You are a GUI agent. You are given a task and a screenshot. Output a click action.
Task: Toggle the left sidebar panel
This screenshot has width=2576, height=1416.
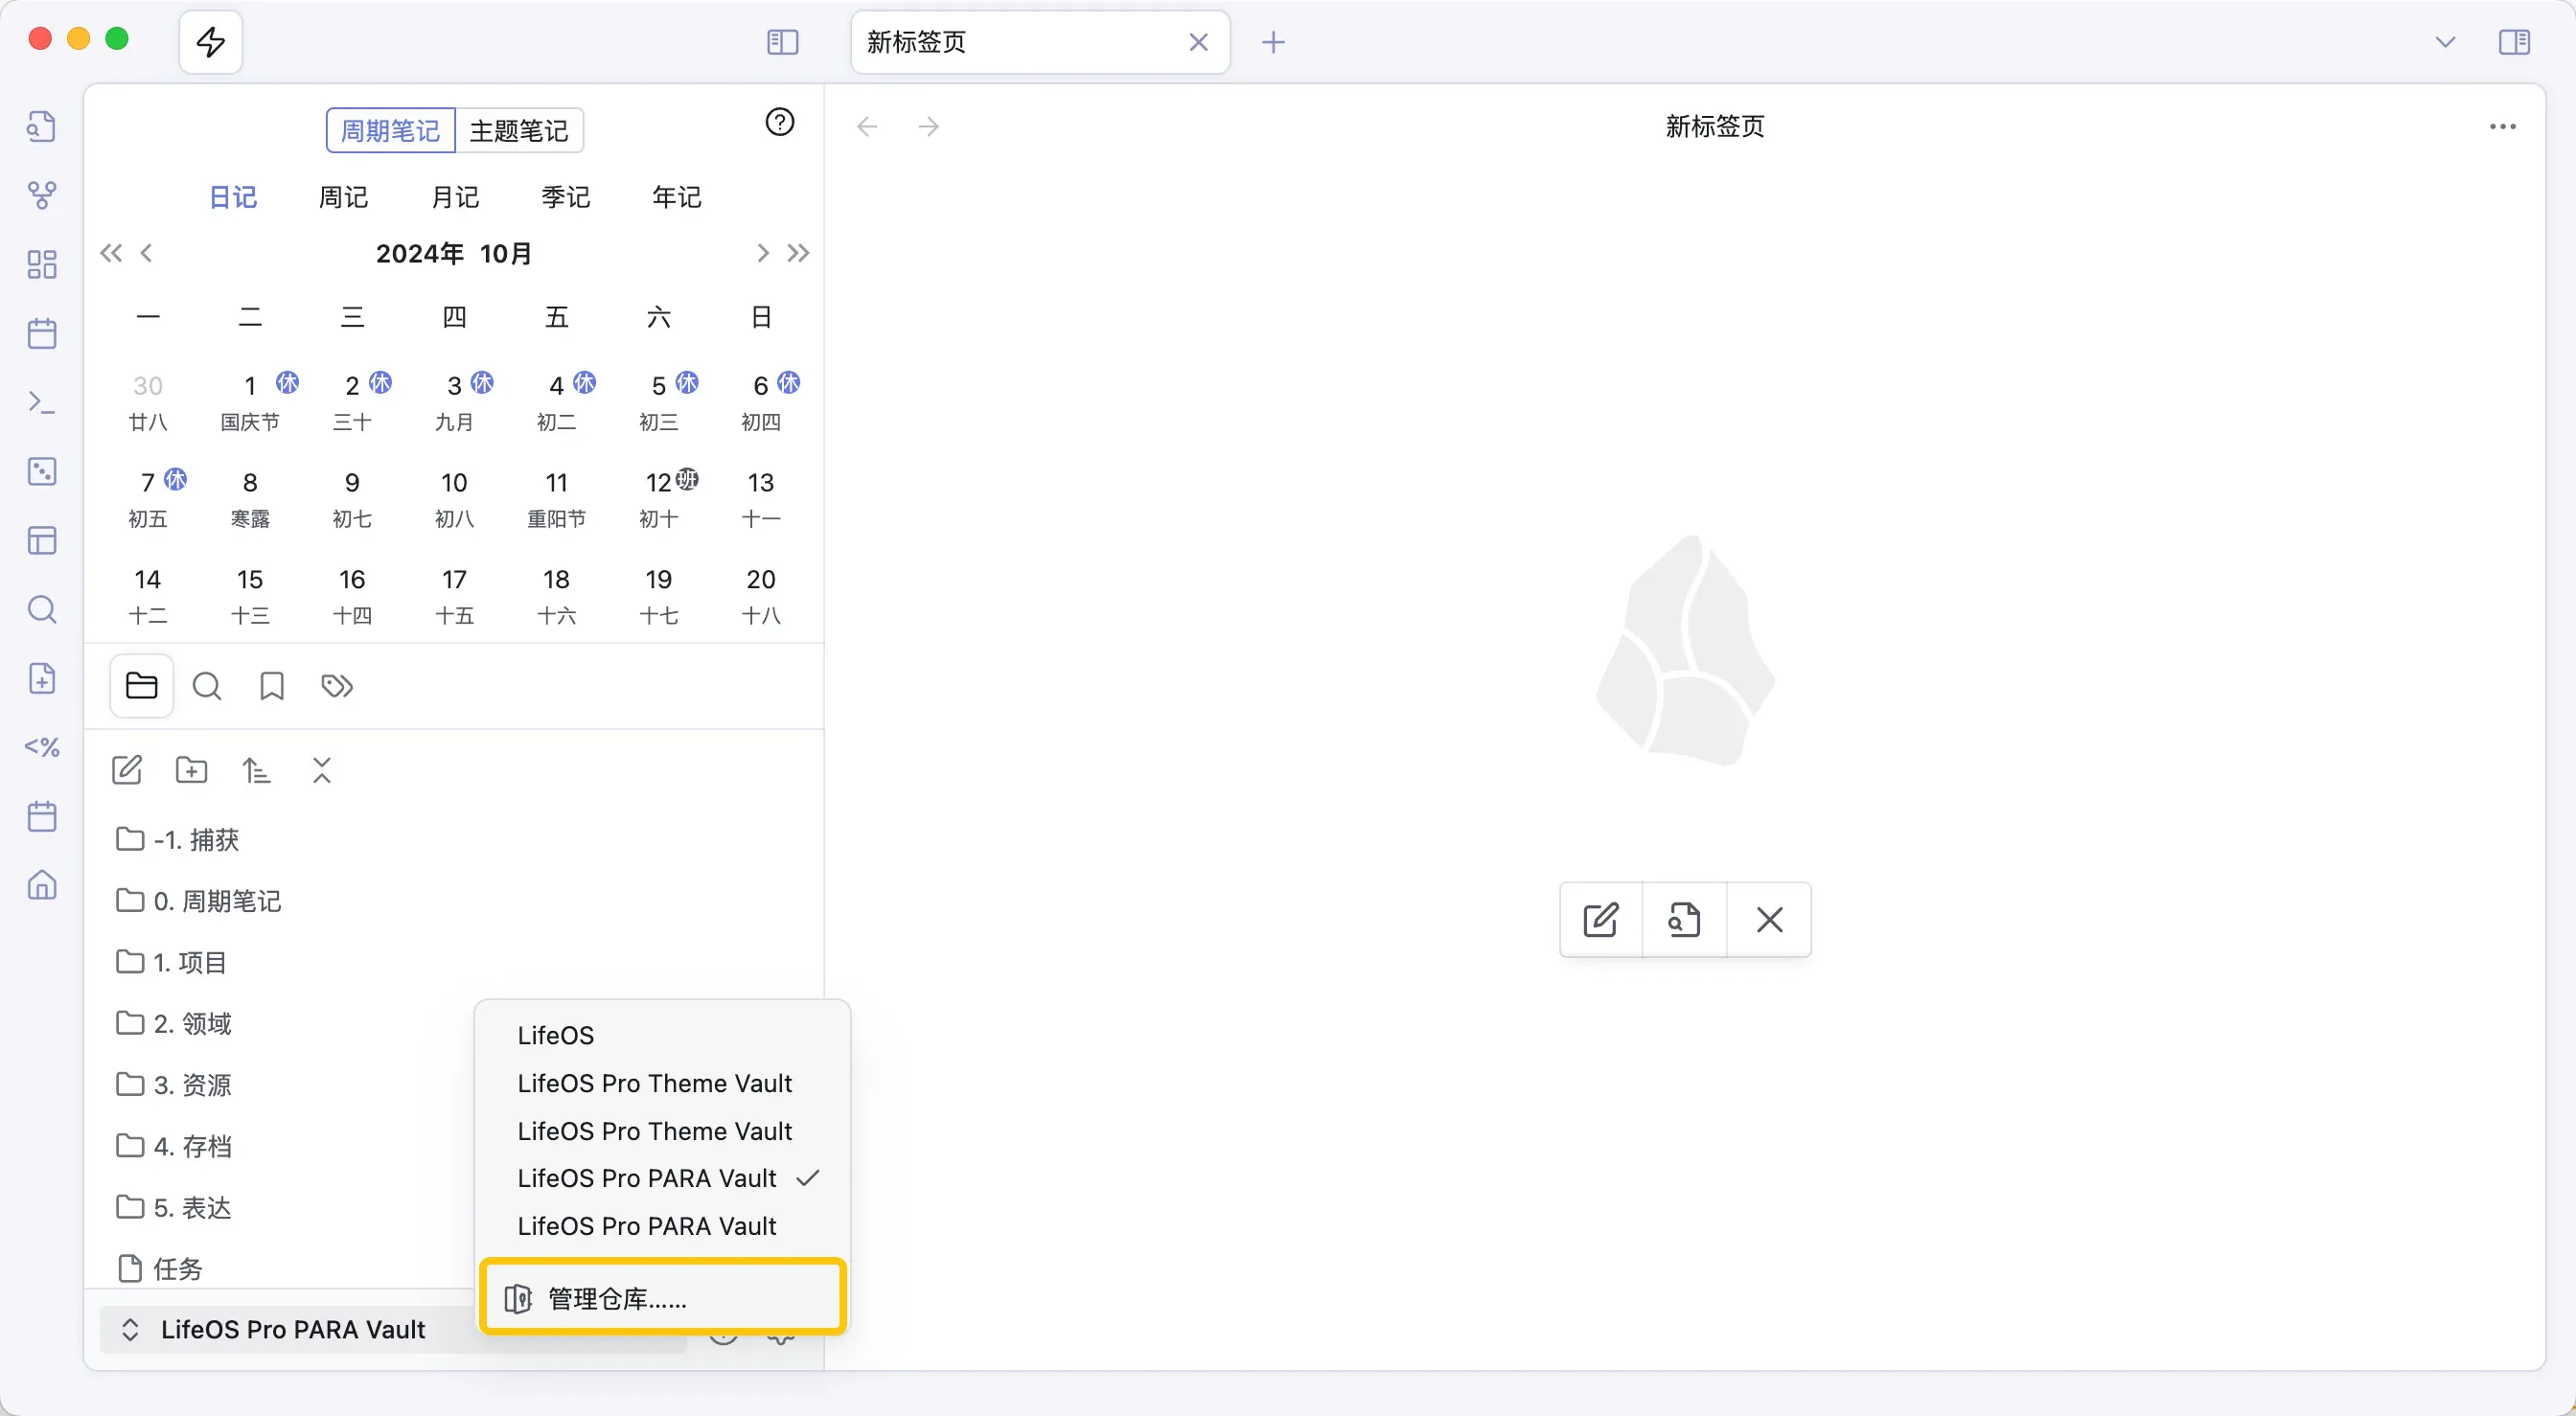782,42
